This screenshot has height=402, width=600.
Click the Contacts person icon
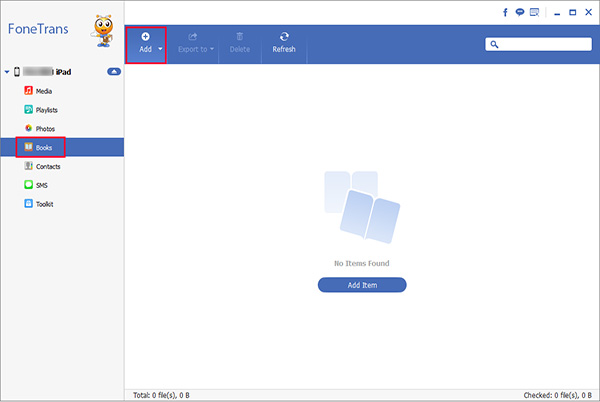(x=28, y=166)
